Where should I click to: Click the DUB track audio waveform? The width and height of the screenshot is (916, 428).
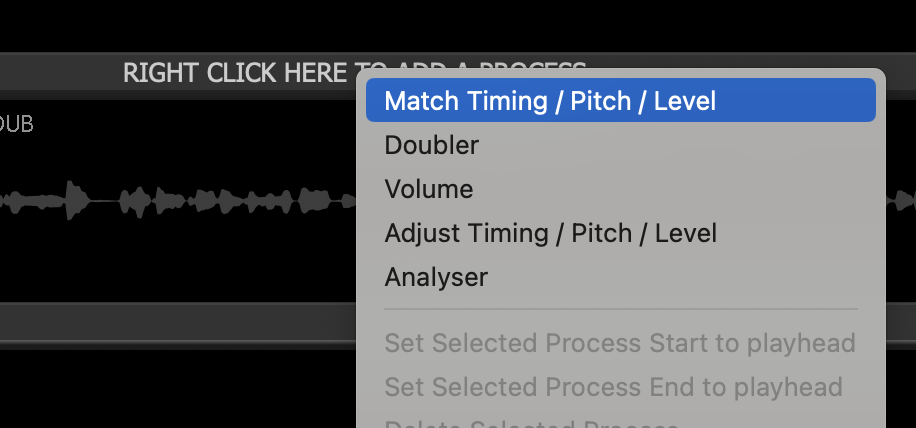coord(180,201)
